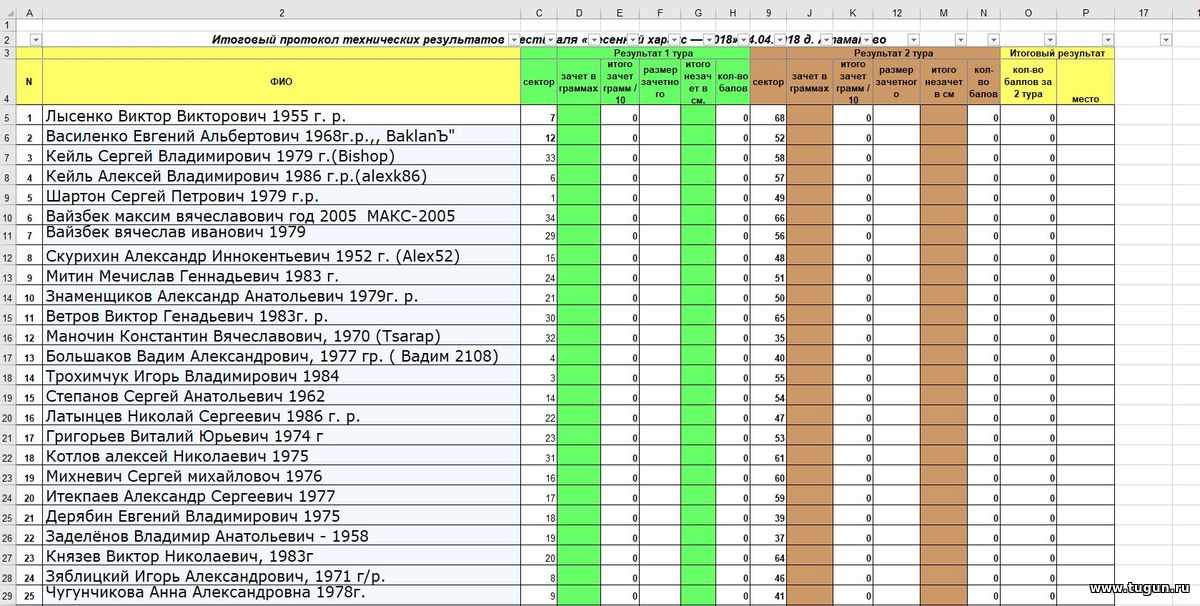Image resolution: width=1200 pixels, height=606 pixels.
Task: Click the ФИО header cell
Action: click(x=282, y=82)
